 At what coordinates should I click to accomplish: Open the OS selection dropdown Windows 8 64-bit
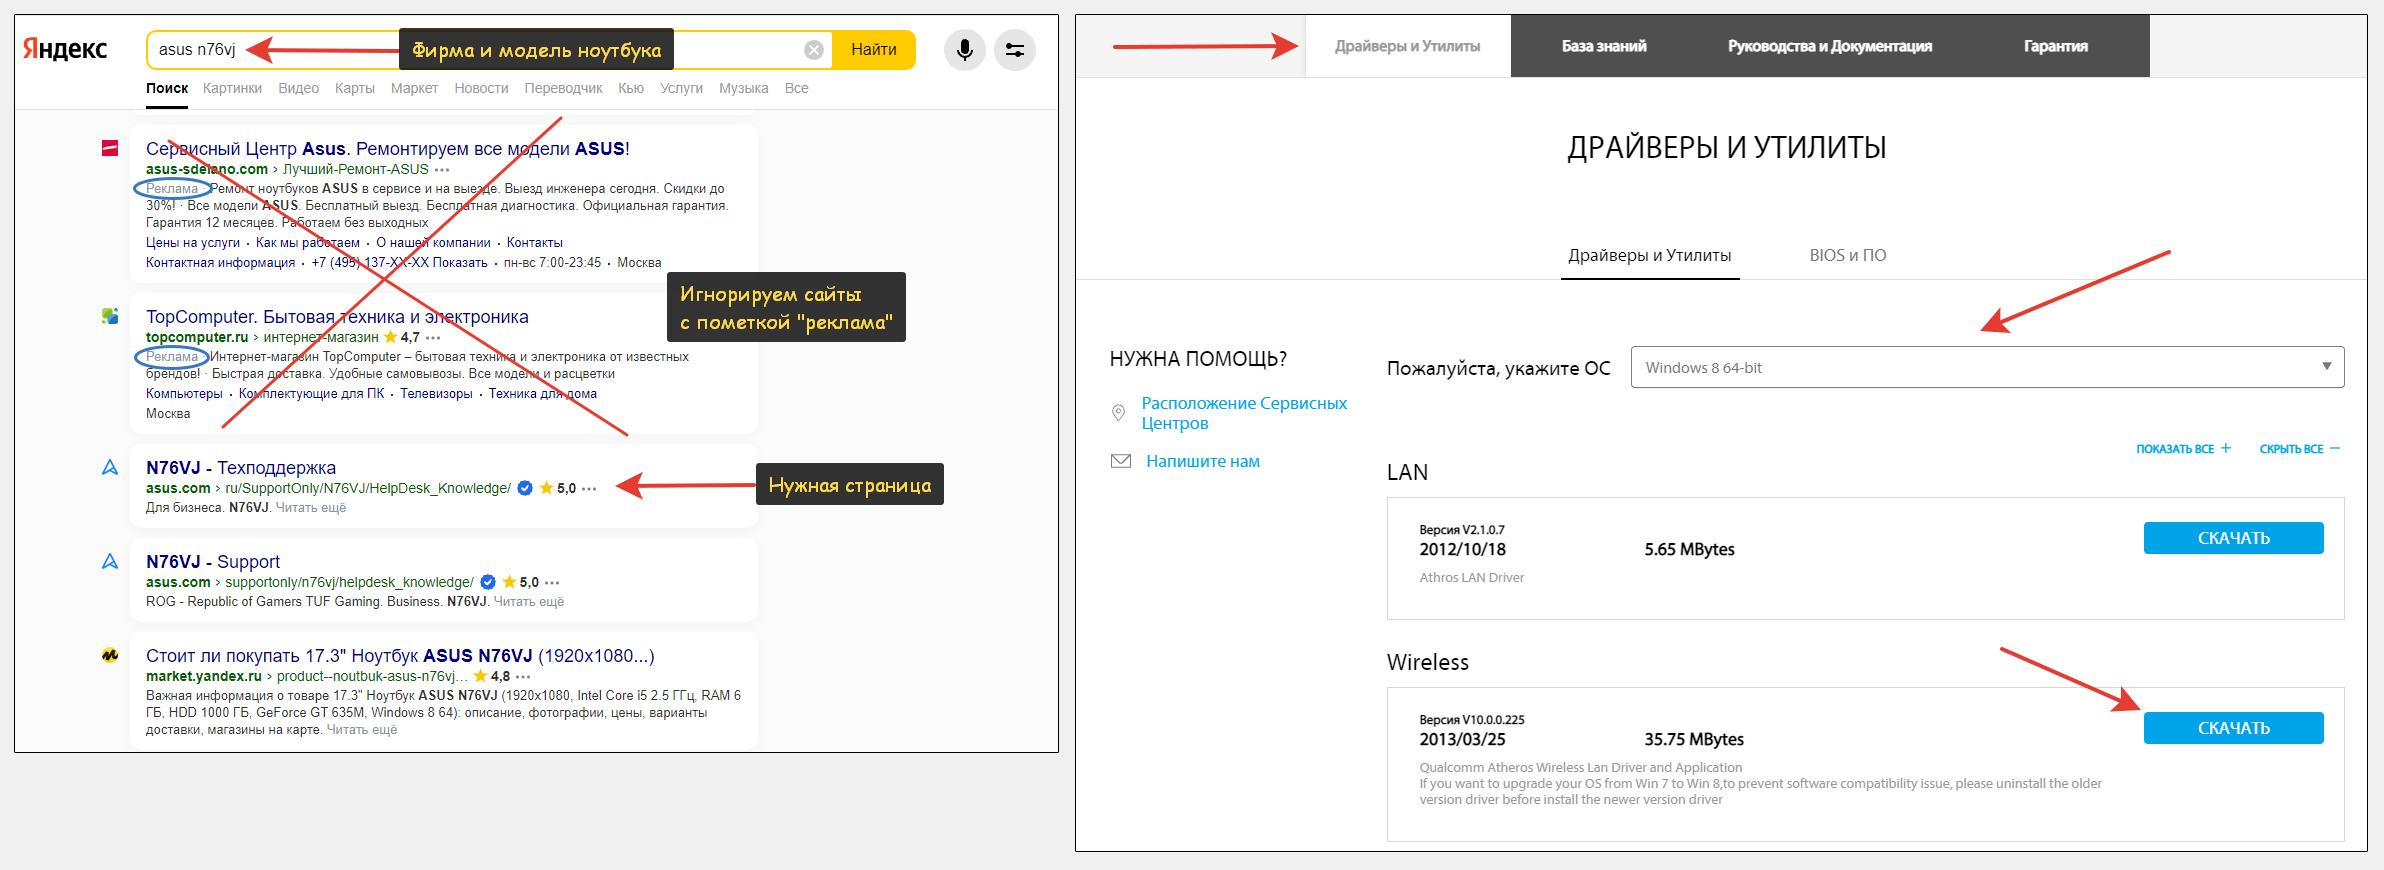[x=1987, y=367]
